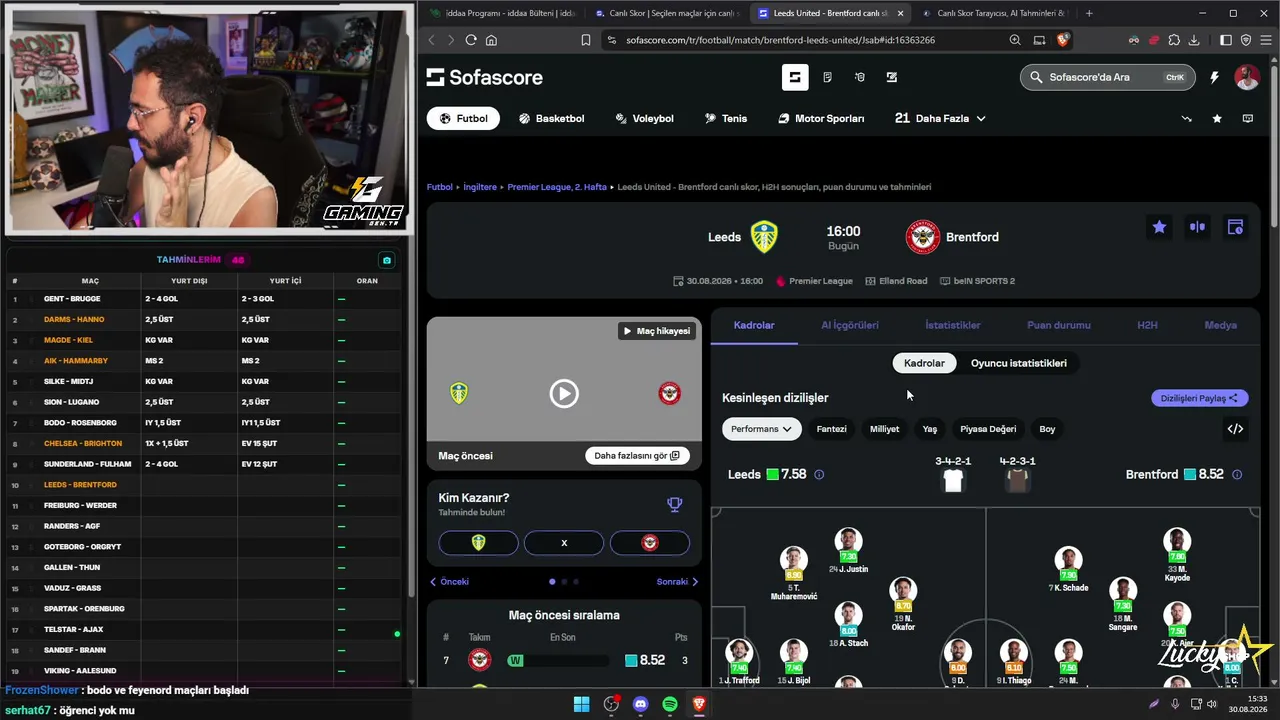Screen dimensions: 1280x720
Task: Open the Premier League, 2. Hafta breadcrumb
Action: click(557, 187)
